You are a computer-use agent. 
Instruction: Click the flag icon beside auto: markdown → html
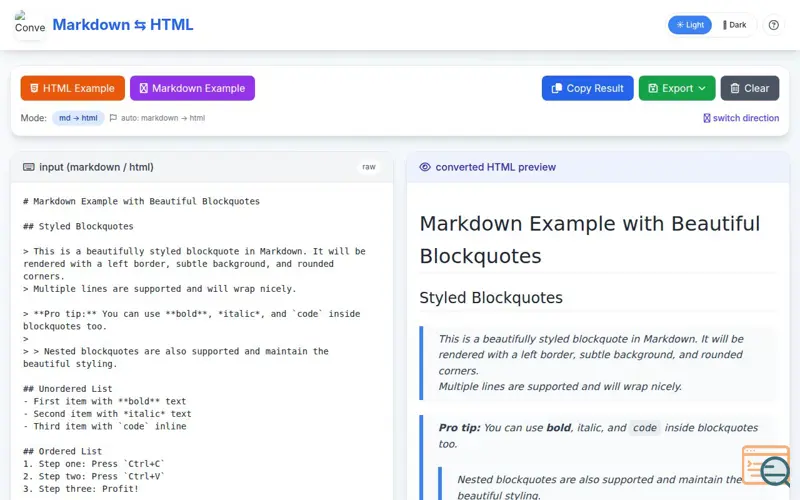pyautogui.click(x=113, y=118)
